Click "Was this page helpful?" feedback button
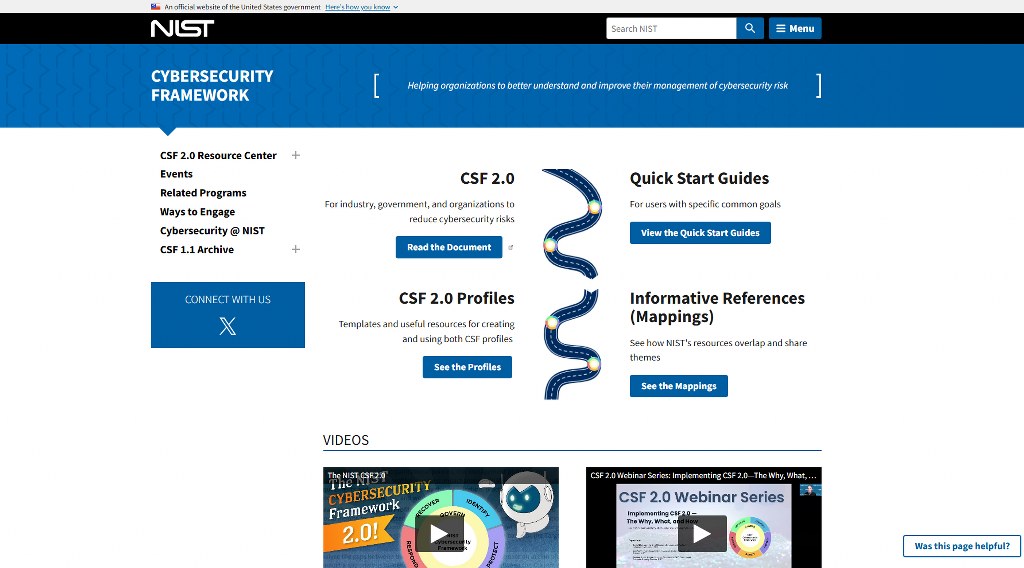This screenshot has height=568, width=1024. 962,546
